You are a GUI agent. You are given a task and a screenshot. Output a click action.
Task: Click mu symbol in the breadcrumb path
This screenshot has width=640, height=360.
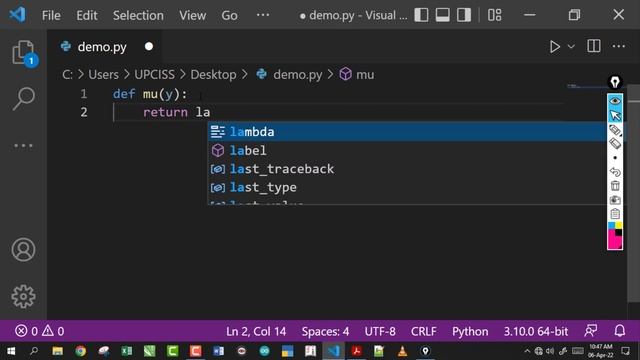pos(365,75)
